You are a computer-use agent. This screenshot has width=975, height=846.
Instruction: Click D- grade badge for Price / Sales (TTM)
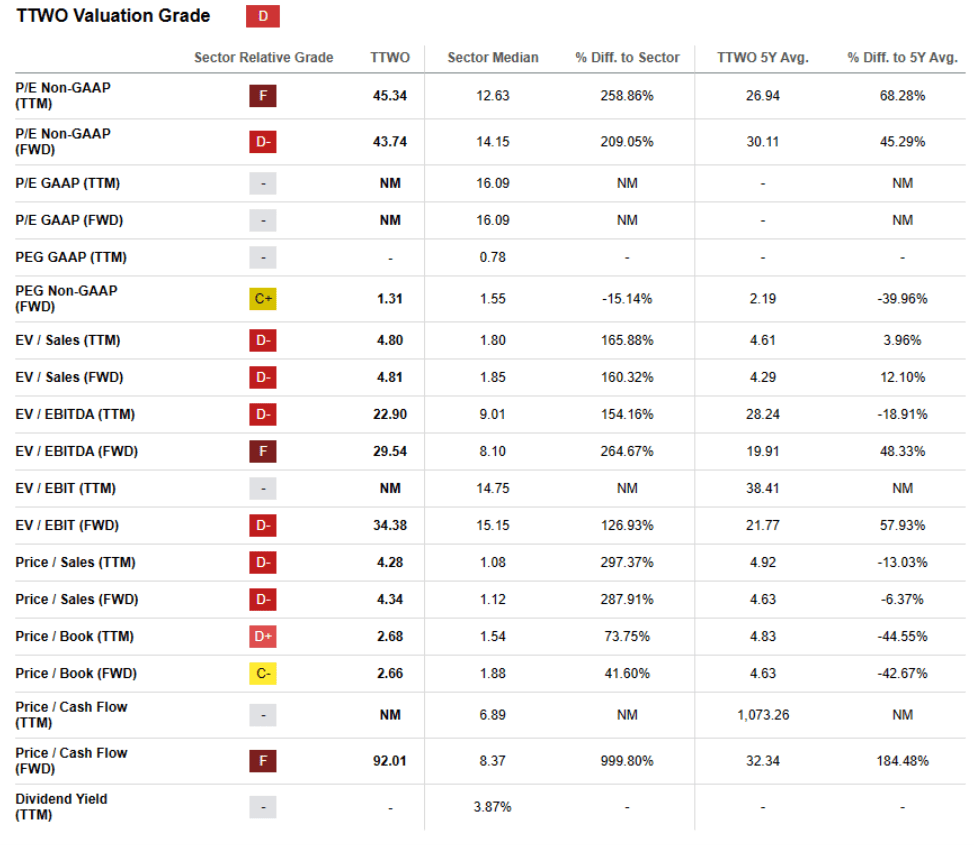(262, 563)
